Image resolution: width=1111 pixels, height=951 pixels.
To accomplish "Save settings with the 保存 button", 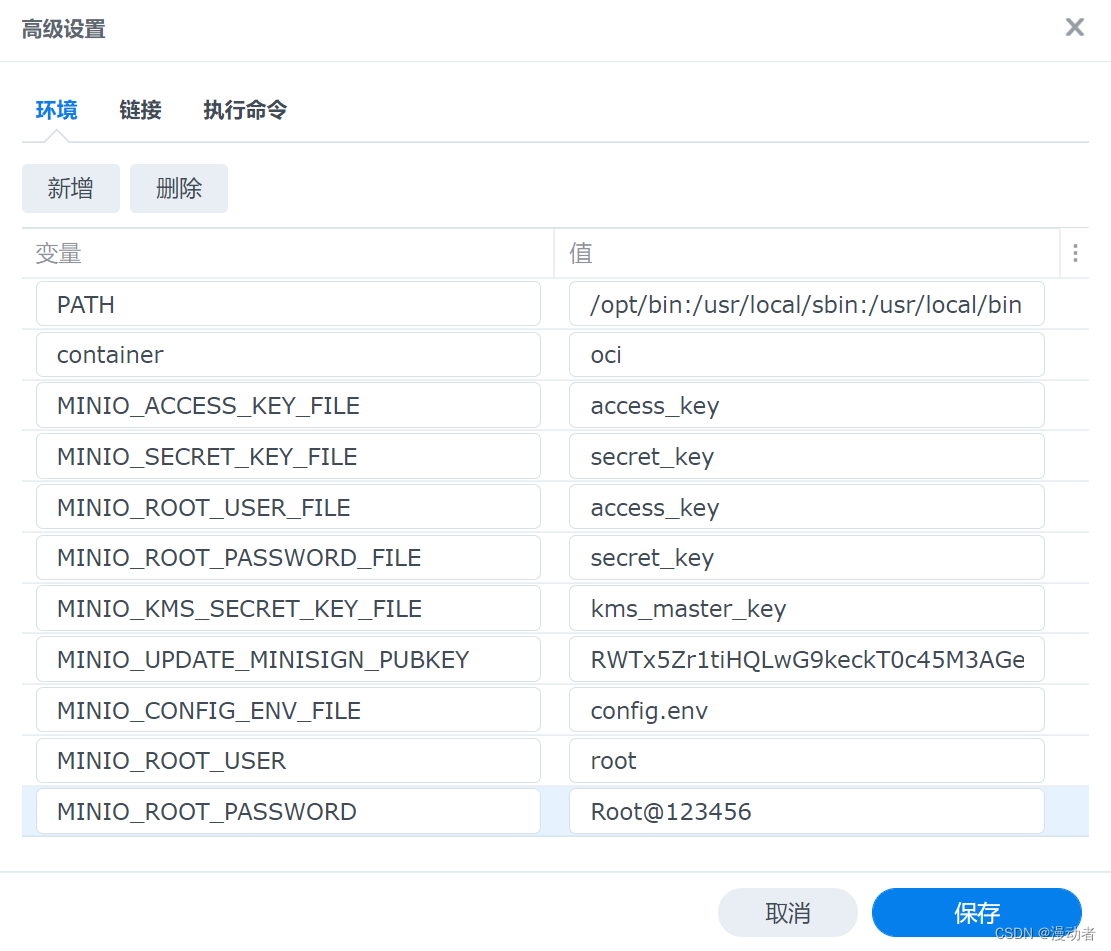I will click(x=977, y=912).
